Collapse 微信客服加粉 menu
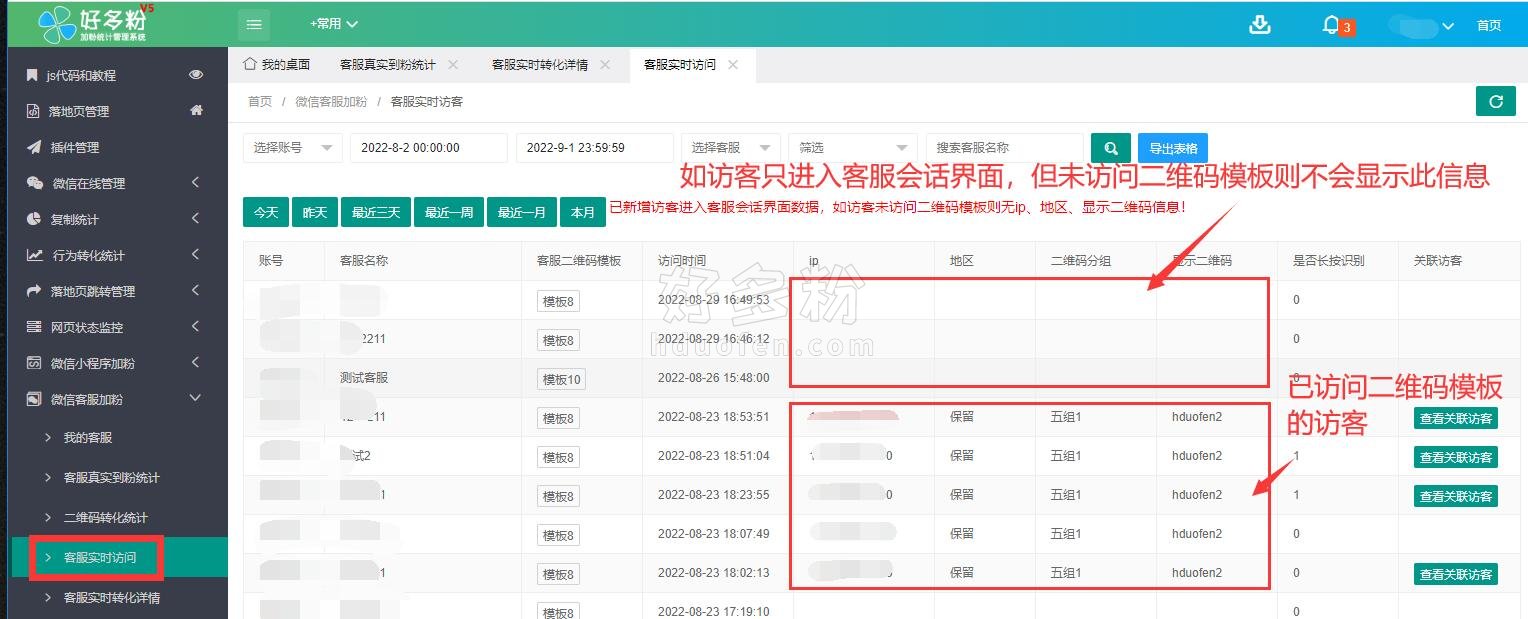This screenshot has height=619, width=1528. click(195, 399)
